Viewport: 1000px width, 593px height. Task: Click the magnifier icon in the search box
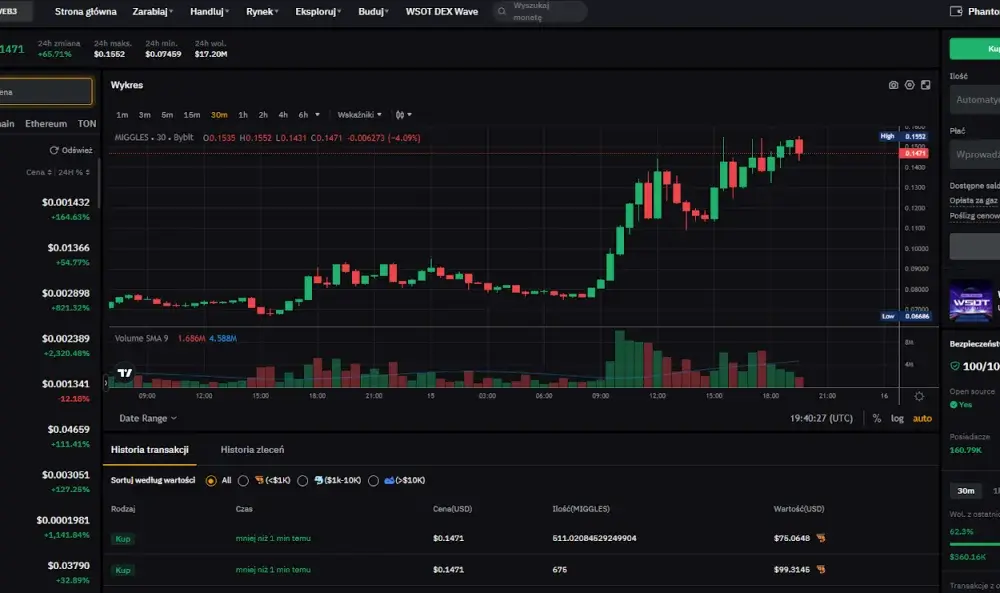502,11
